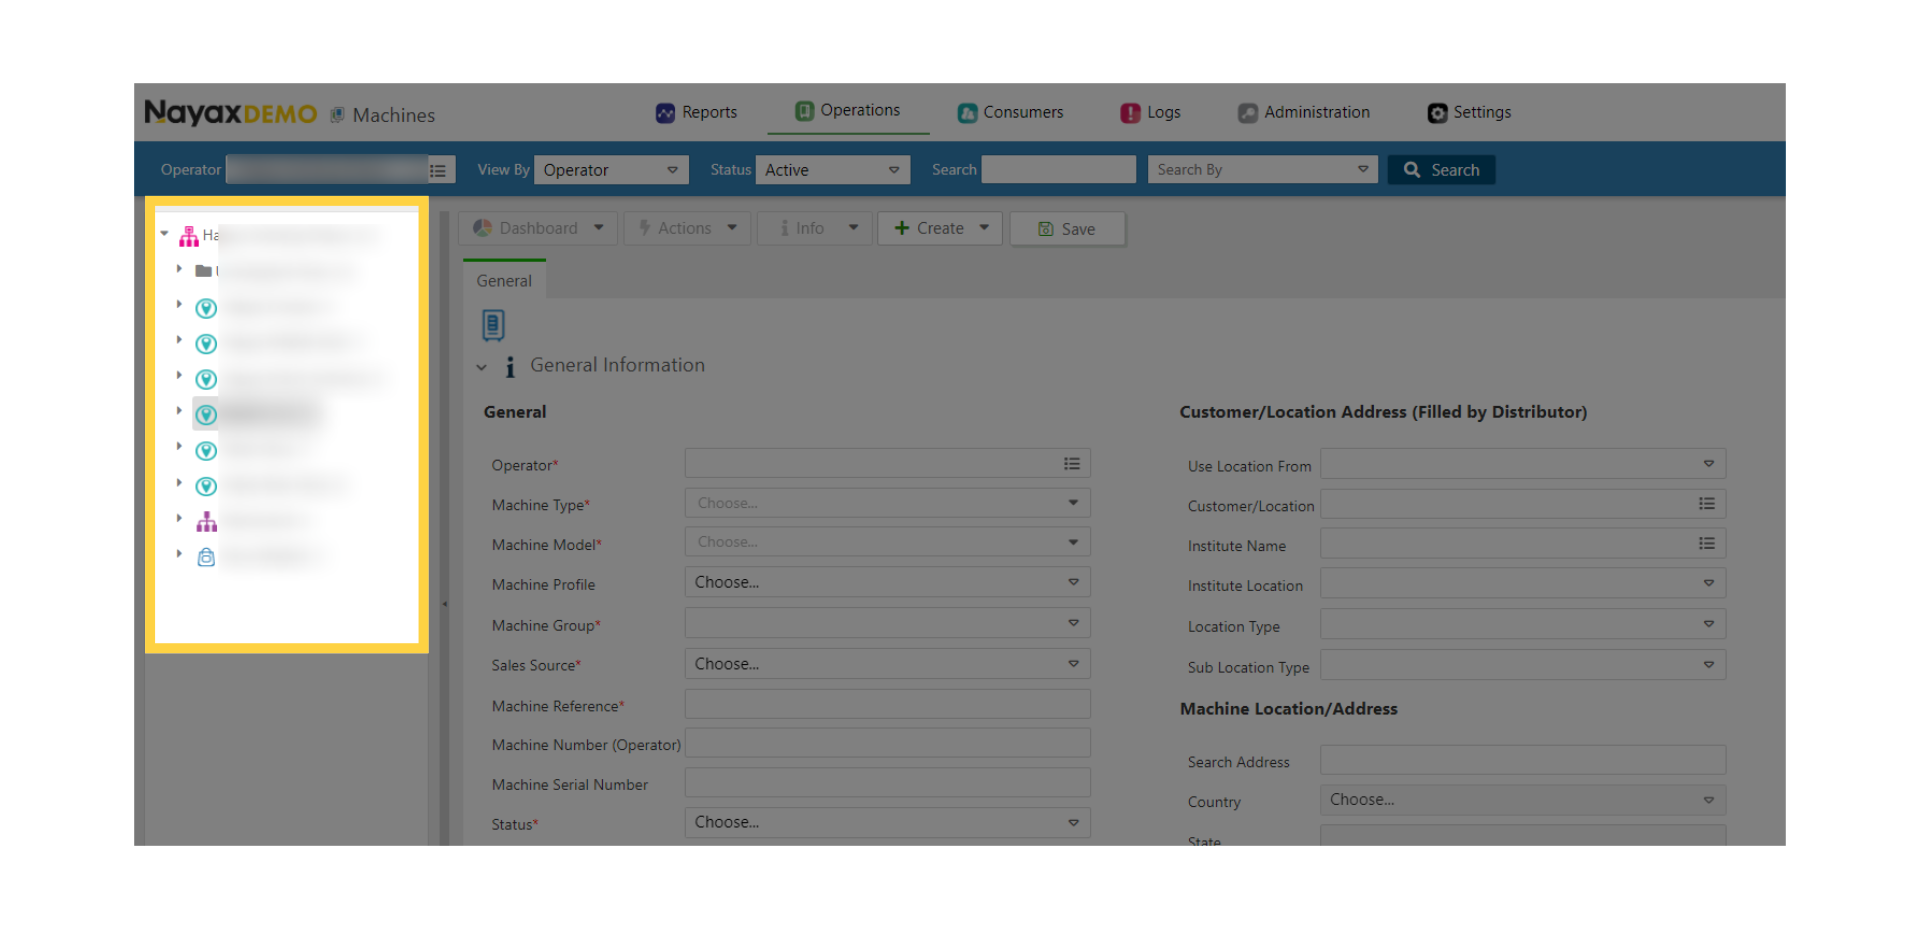Click the machine icon under General tab
This screenshot has width=1920, height=929.
pyautogui.click(x=493, y=325)
